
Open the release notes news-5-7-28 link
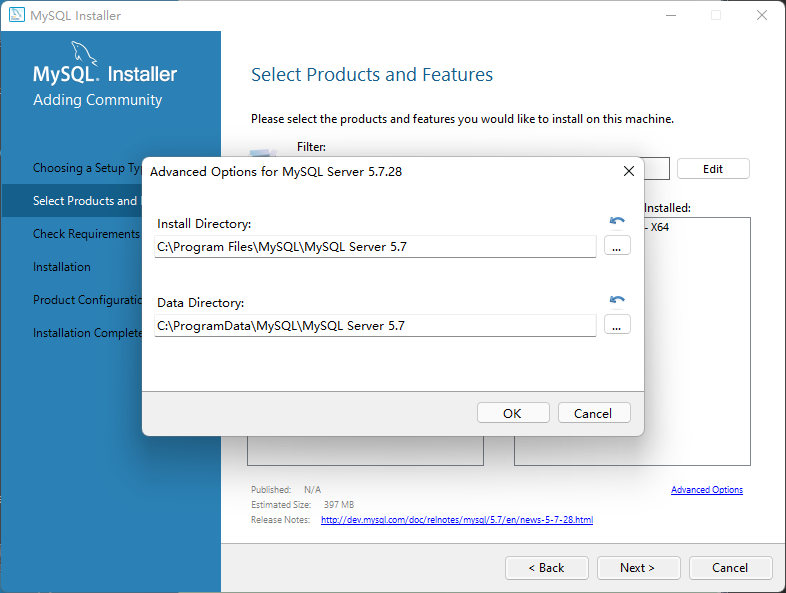(457, 520)
